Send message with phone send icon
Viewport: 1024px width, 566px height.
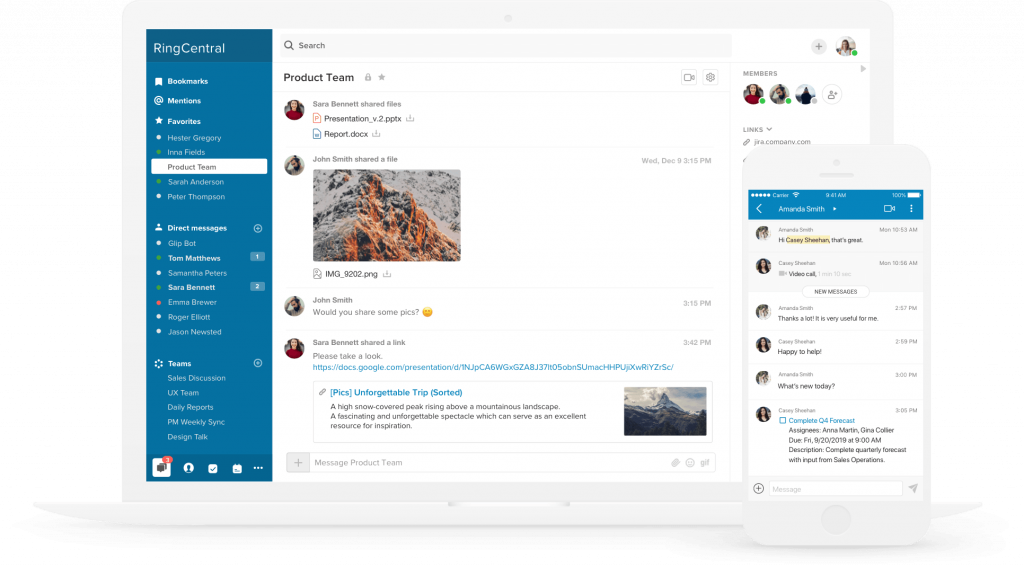tap(913, 488)
